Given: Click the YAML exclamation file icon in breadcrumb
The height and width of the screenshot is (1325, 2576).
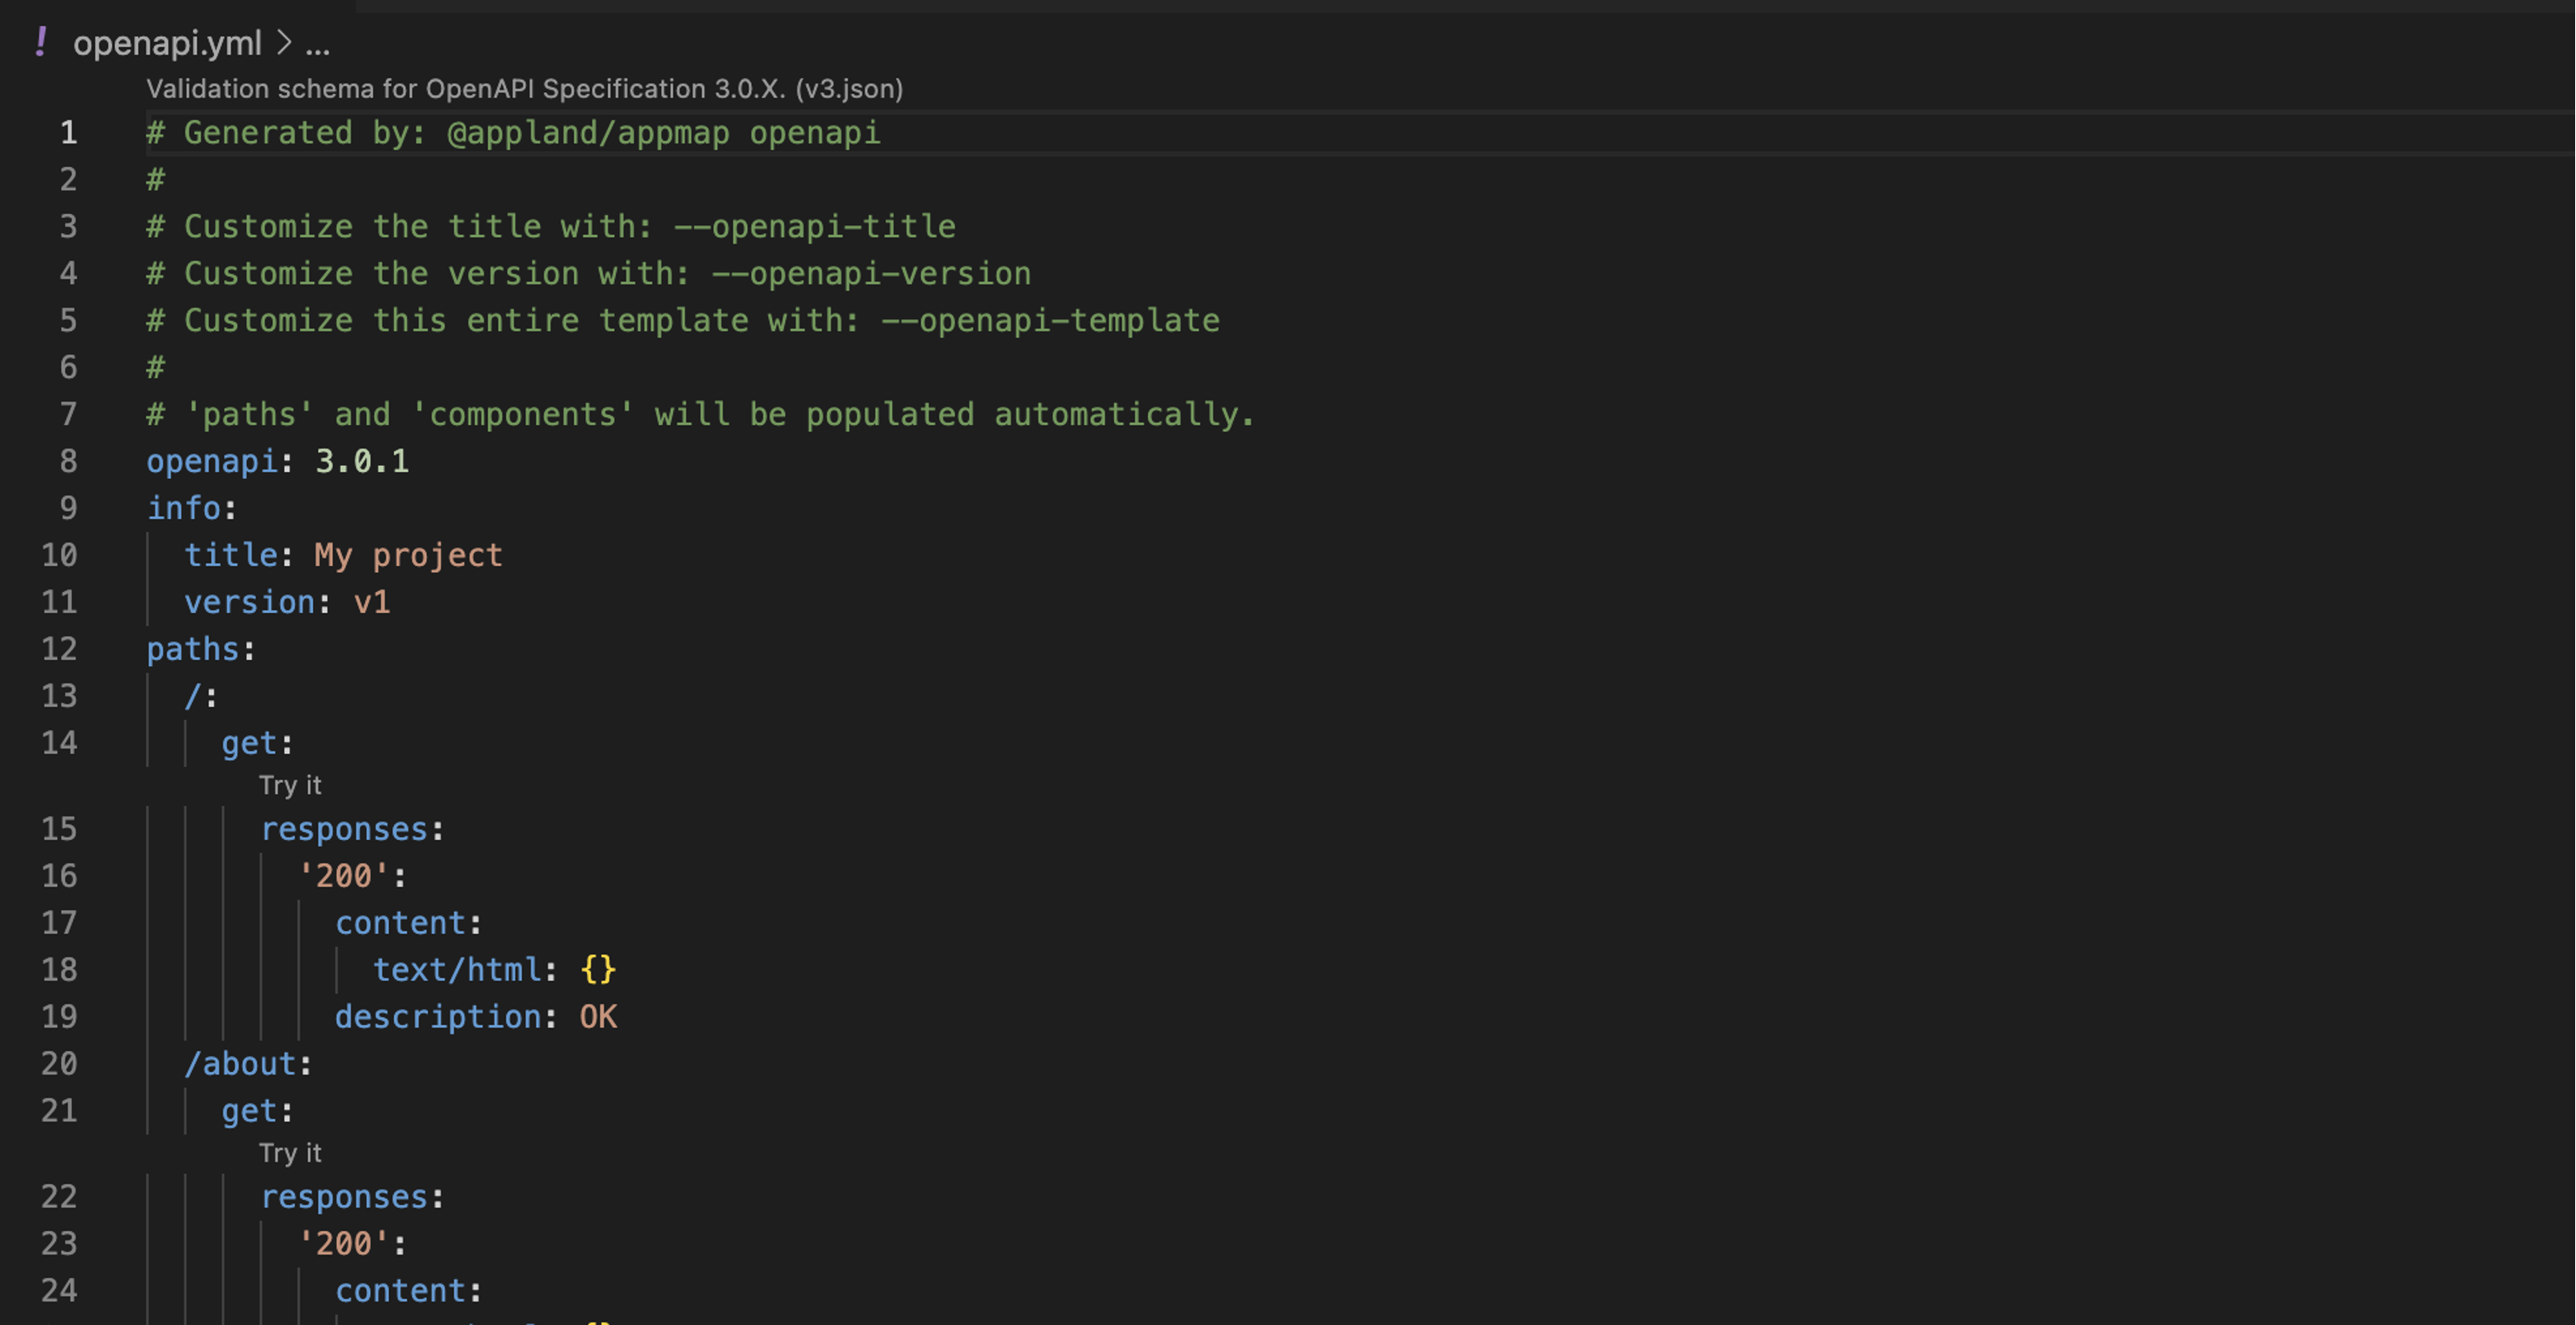Looking at the screenshot, I should point(40,43).
